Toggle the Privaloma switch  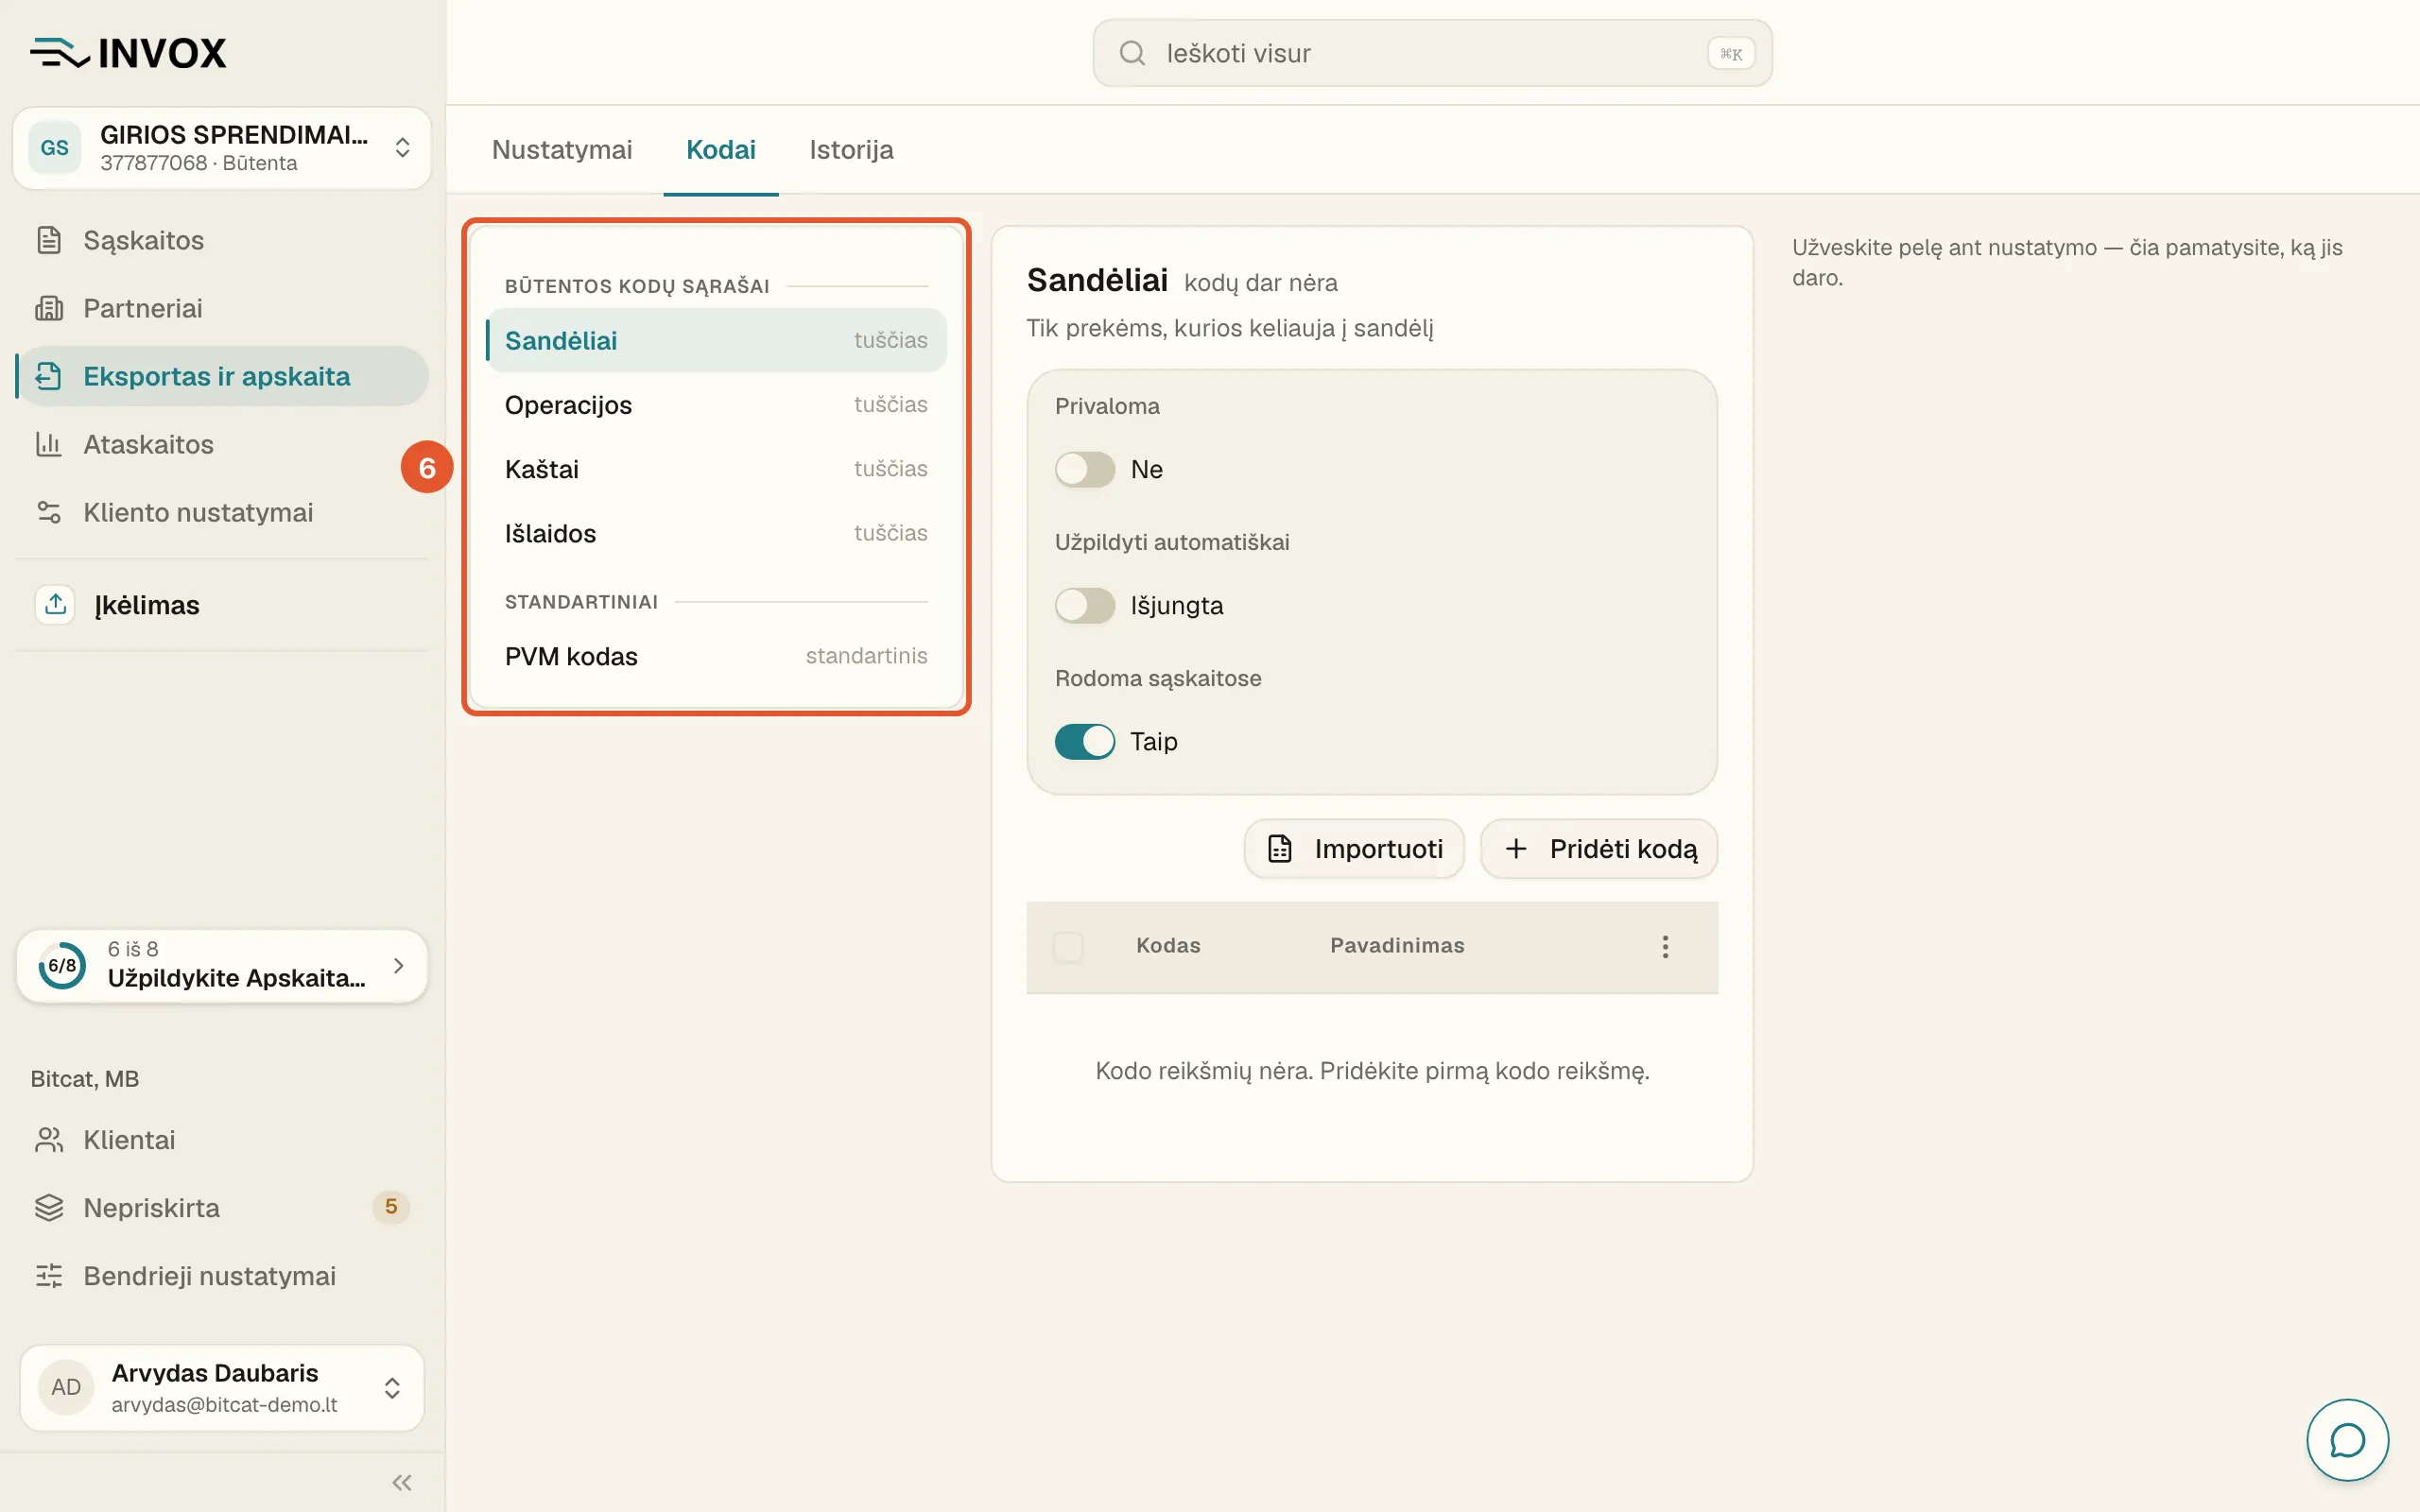click(x=1085, y=469)
